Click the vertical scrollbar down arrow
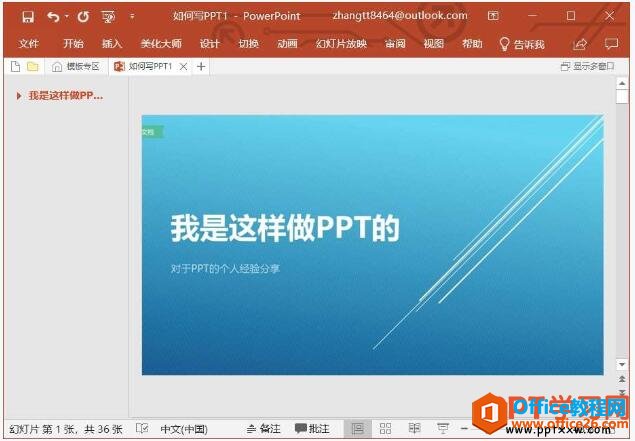635x441 pixels. (622, 364)
